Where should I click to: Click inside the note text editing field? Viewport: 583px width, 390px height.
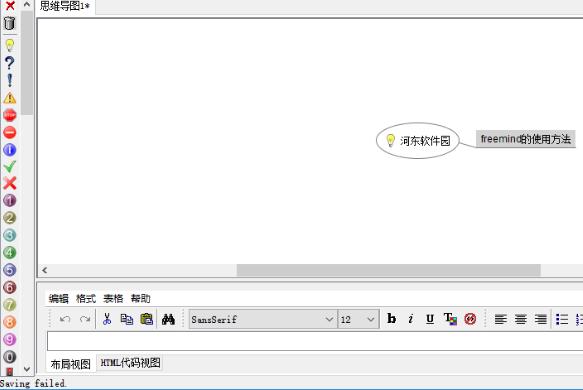[315, 341]
